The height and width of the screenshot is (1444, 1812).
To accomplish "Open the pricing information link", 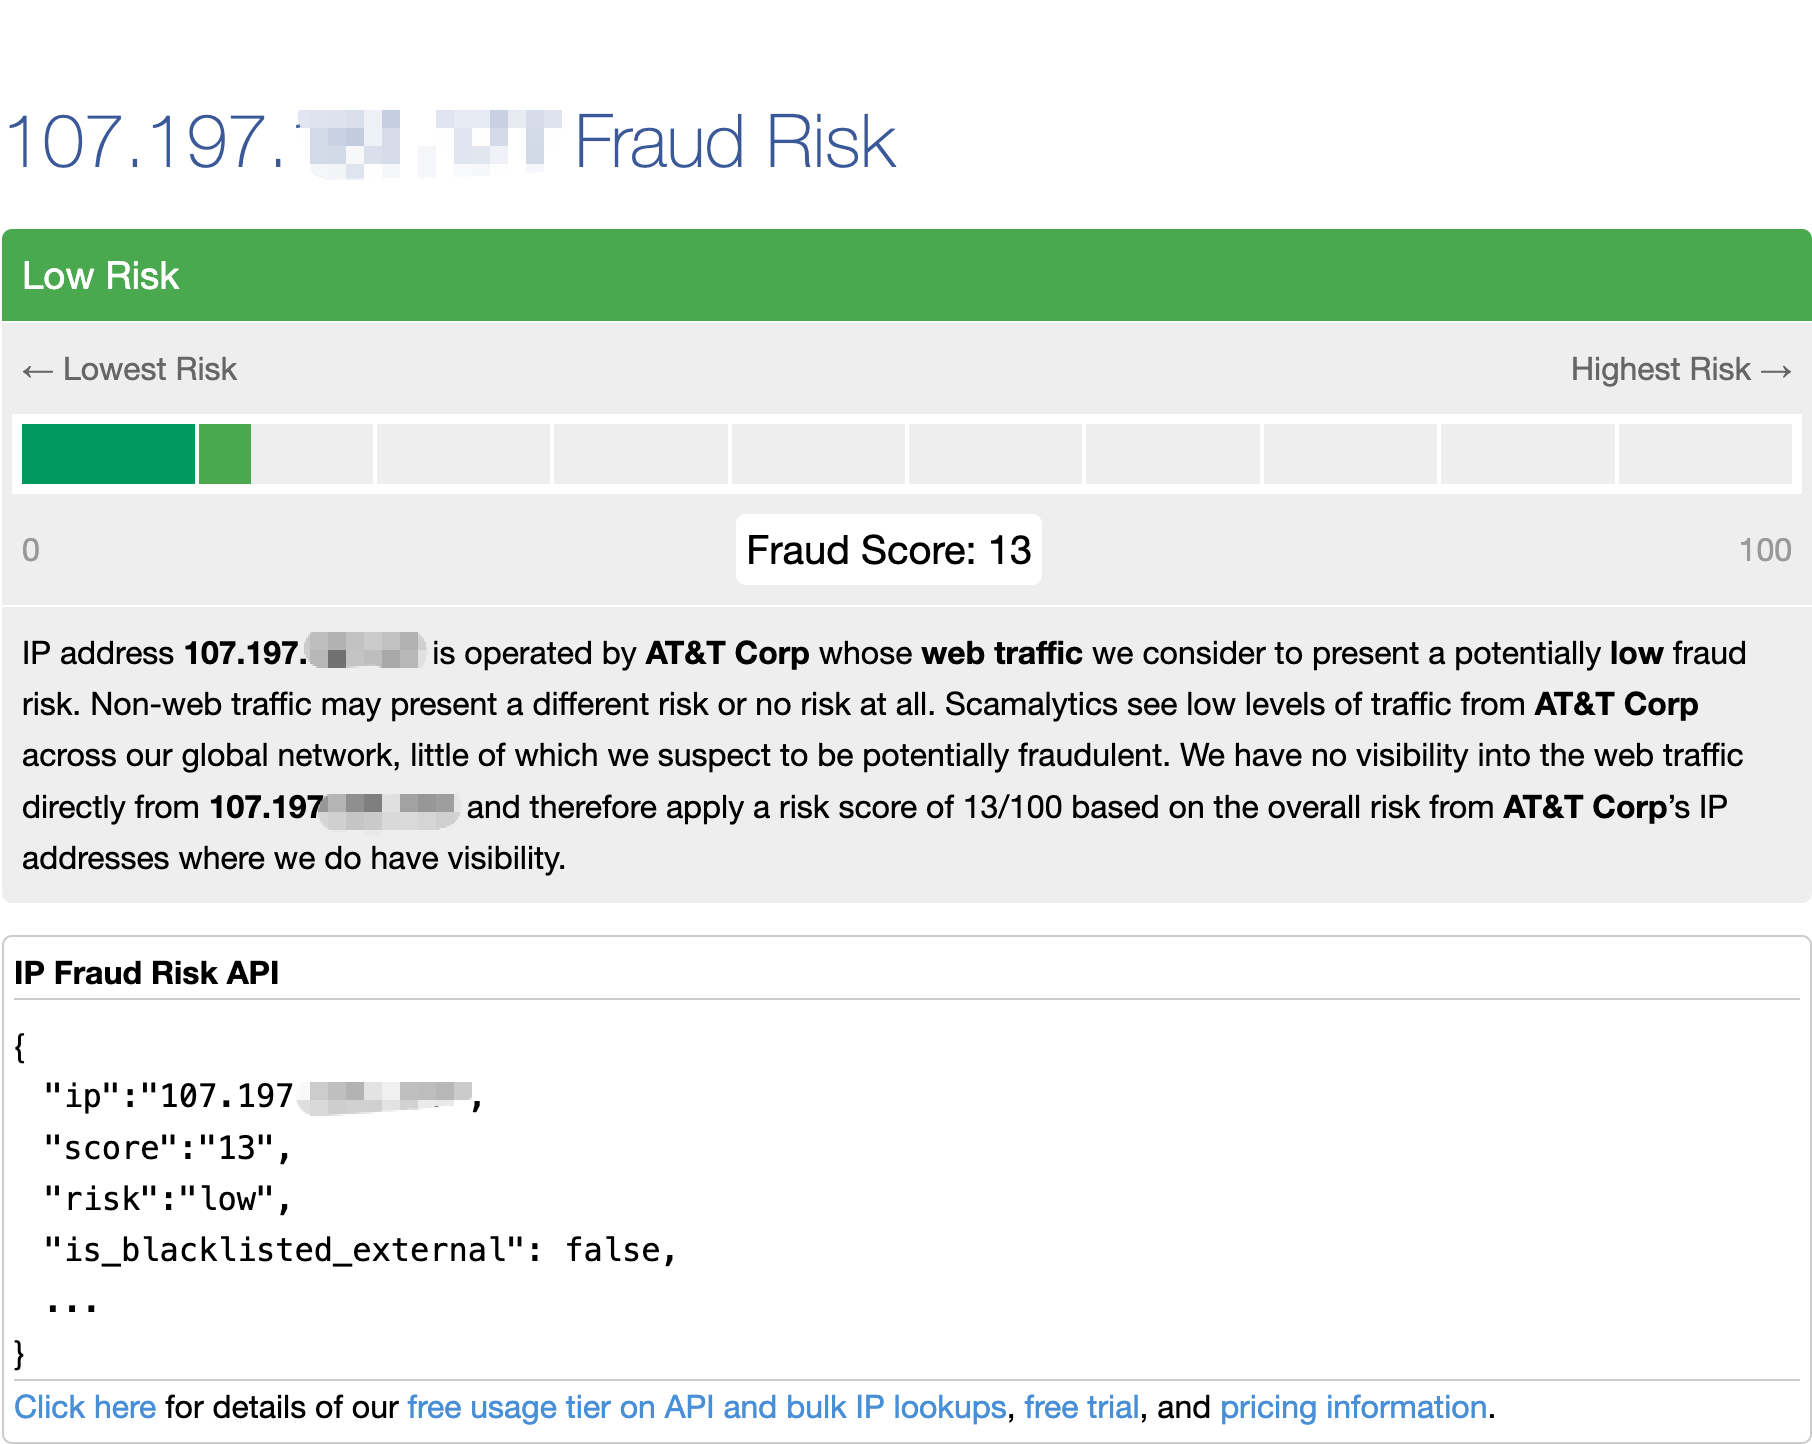I will click(1353, 1407).
